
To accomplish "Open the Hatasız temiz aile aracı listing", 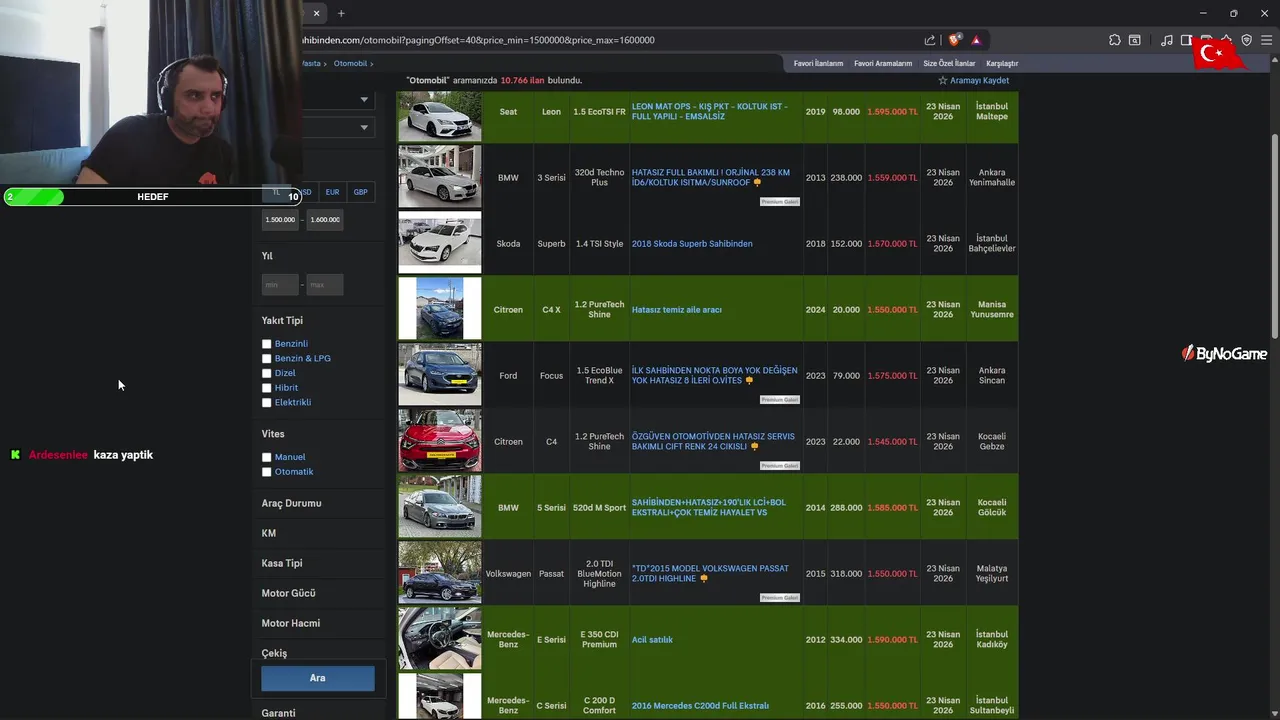I will [x=677, y=310].
